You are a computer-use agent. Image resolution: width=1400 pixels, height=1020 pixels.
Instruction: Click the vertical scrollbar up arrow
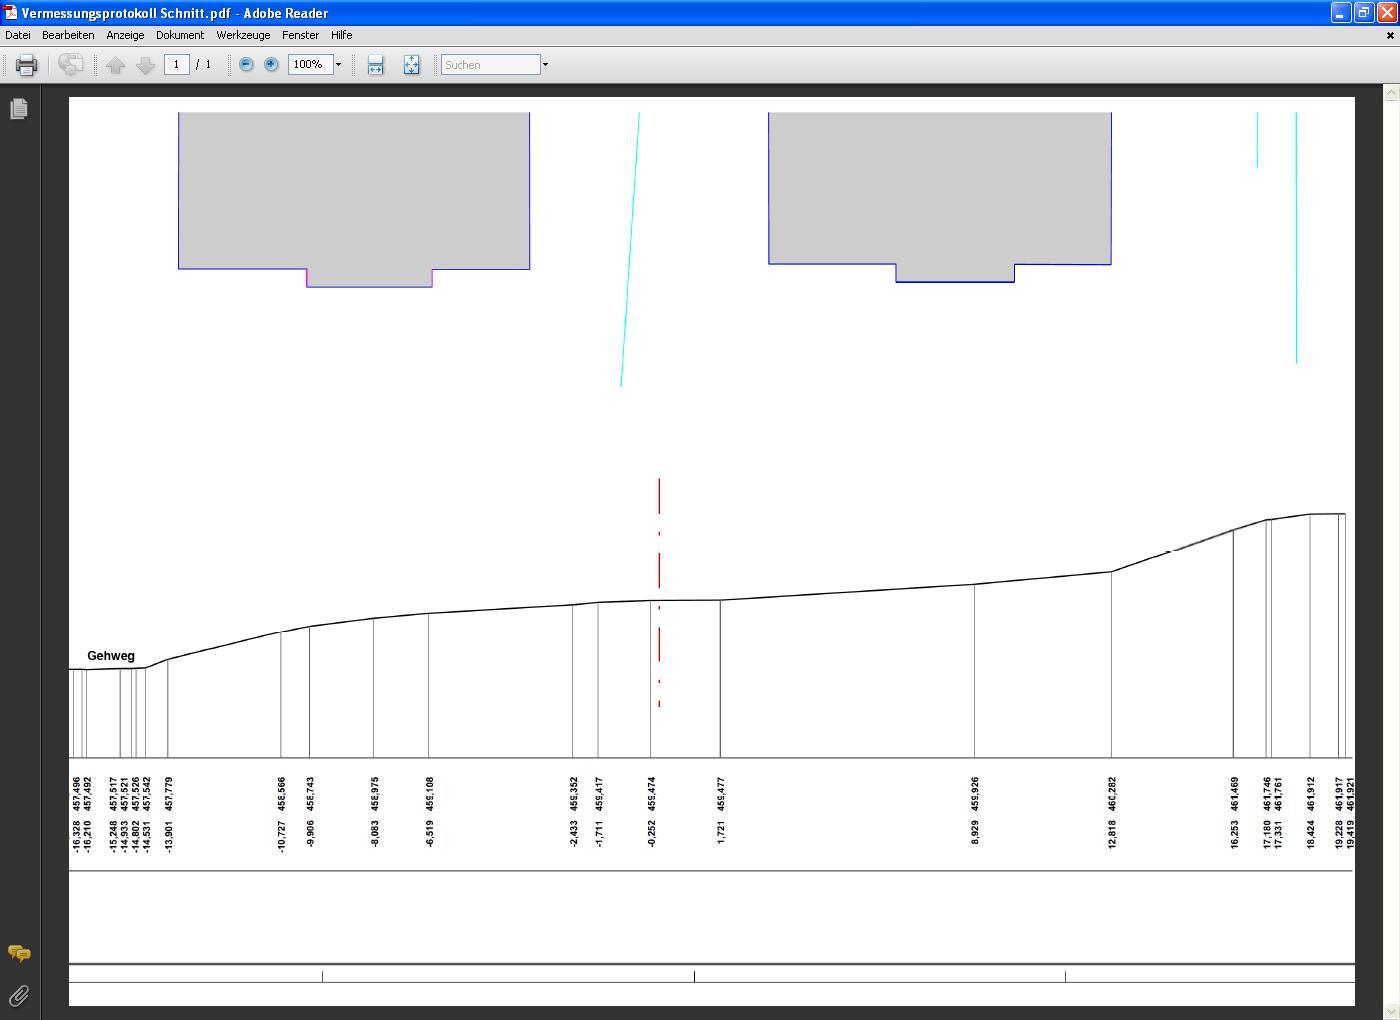coord(1390,93)
